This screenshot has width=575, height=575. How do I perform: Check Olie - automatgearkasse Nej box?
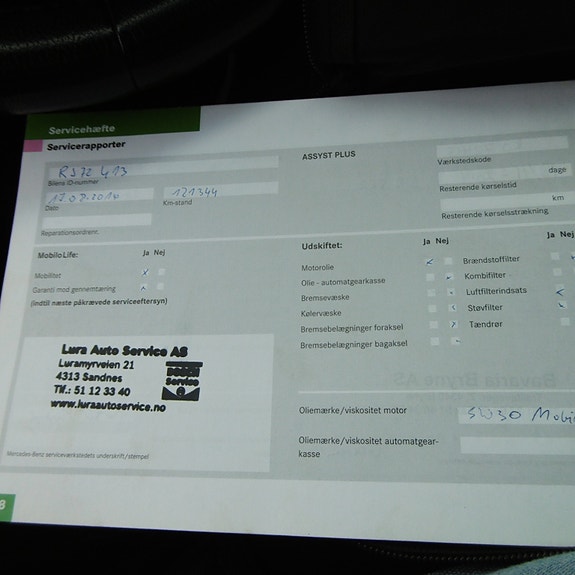click(449, 276)
